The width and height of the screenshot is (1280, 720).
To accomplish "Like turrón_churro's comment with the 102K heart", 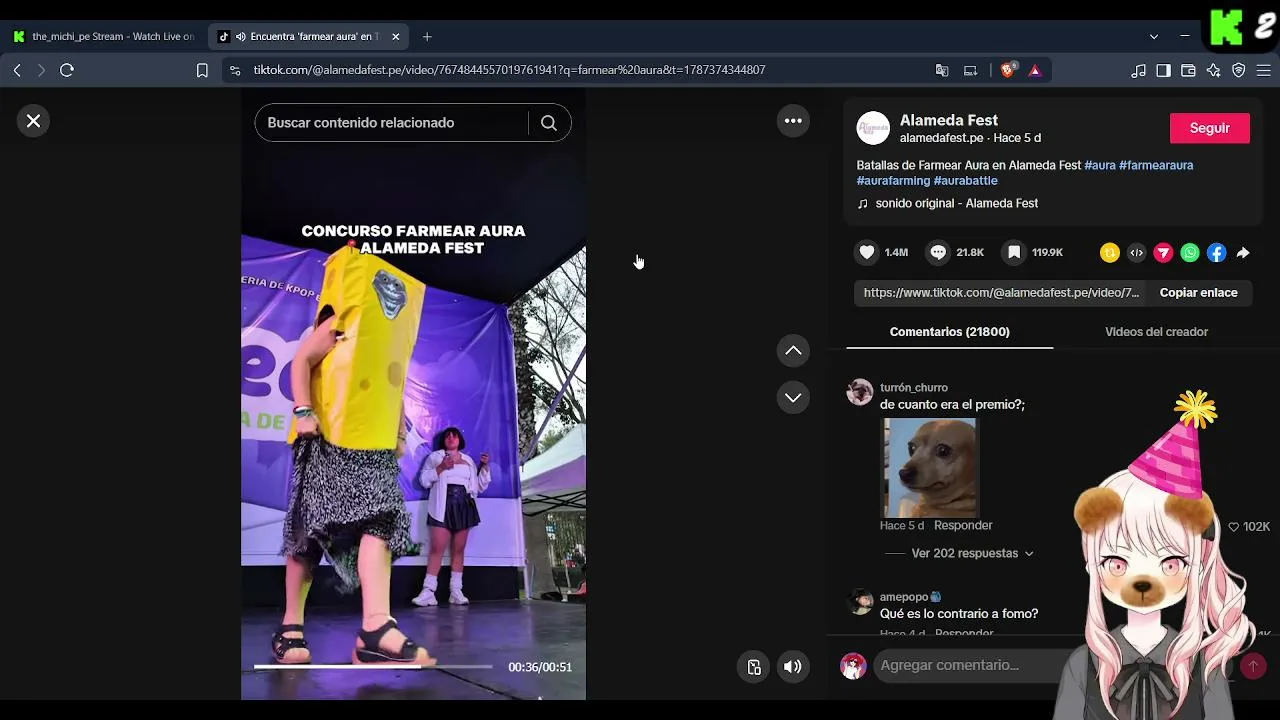I will pos(1234,527).
